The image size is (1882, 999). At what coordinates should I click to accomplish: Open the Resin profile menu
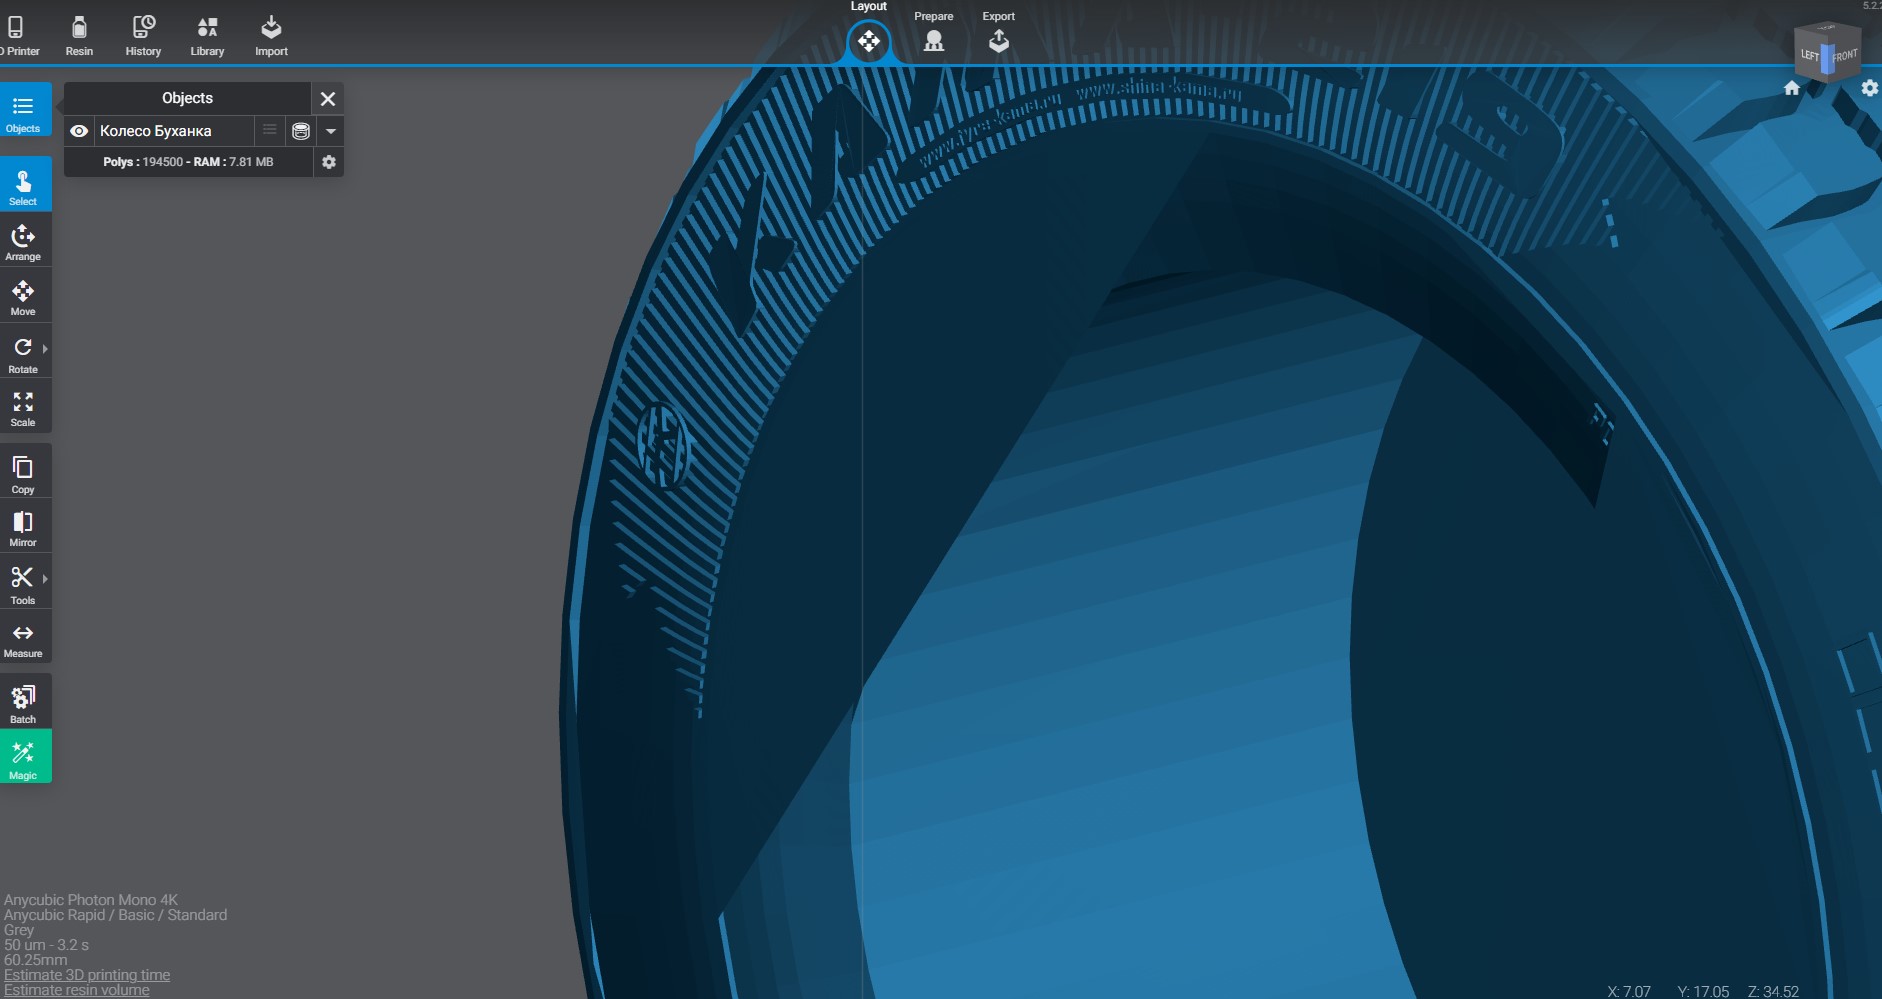pos(79,36)
